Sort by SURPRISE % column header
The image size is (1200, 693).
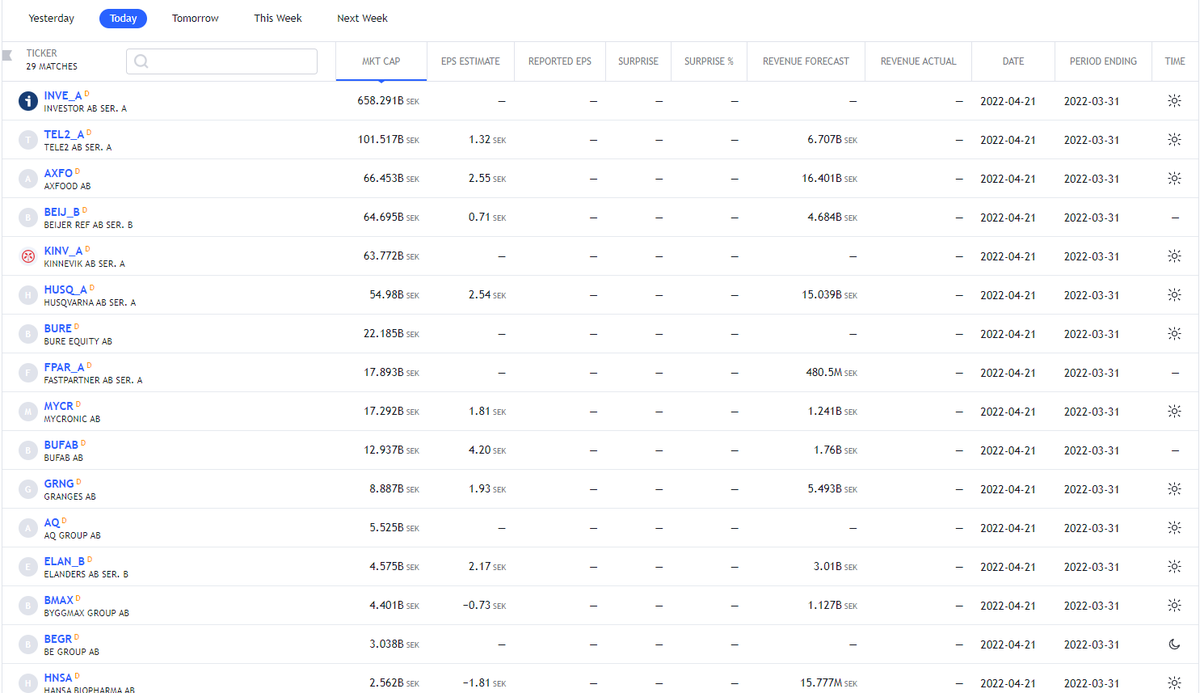709,61
